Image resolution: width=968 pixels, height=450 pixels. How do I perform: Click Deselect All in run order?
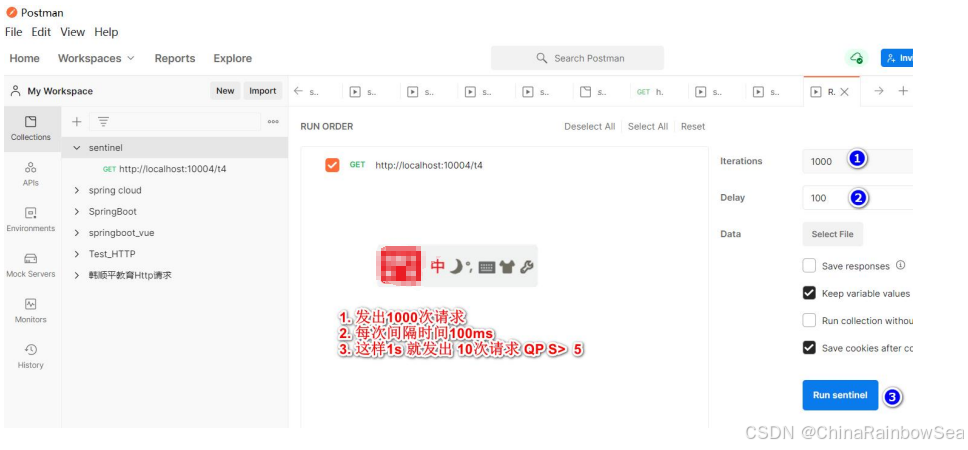coord(590,127)
